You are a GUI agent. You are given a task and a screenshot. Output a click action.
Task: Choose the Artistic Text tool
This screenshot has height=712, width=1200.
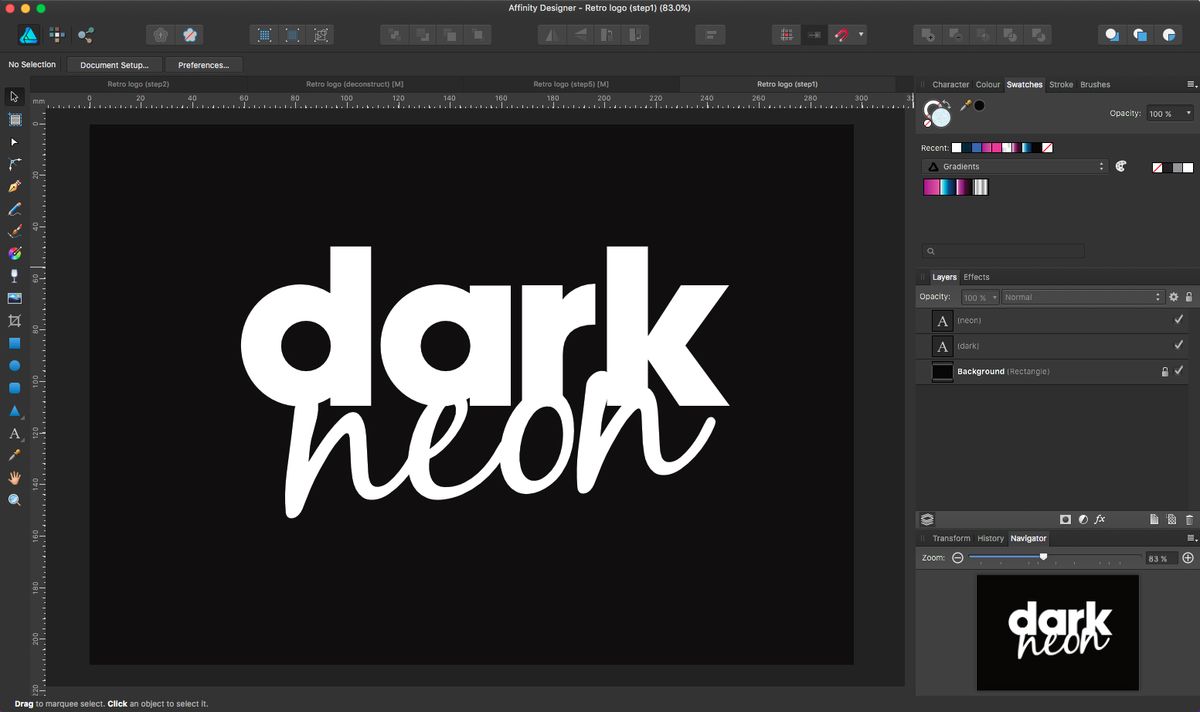tap(14, 433)
